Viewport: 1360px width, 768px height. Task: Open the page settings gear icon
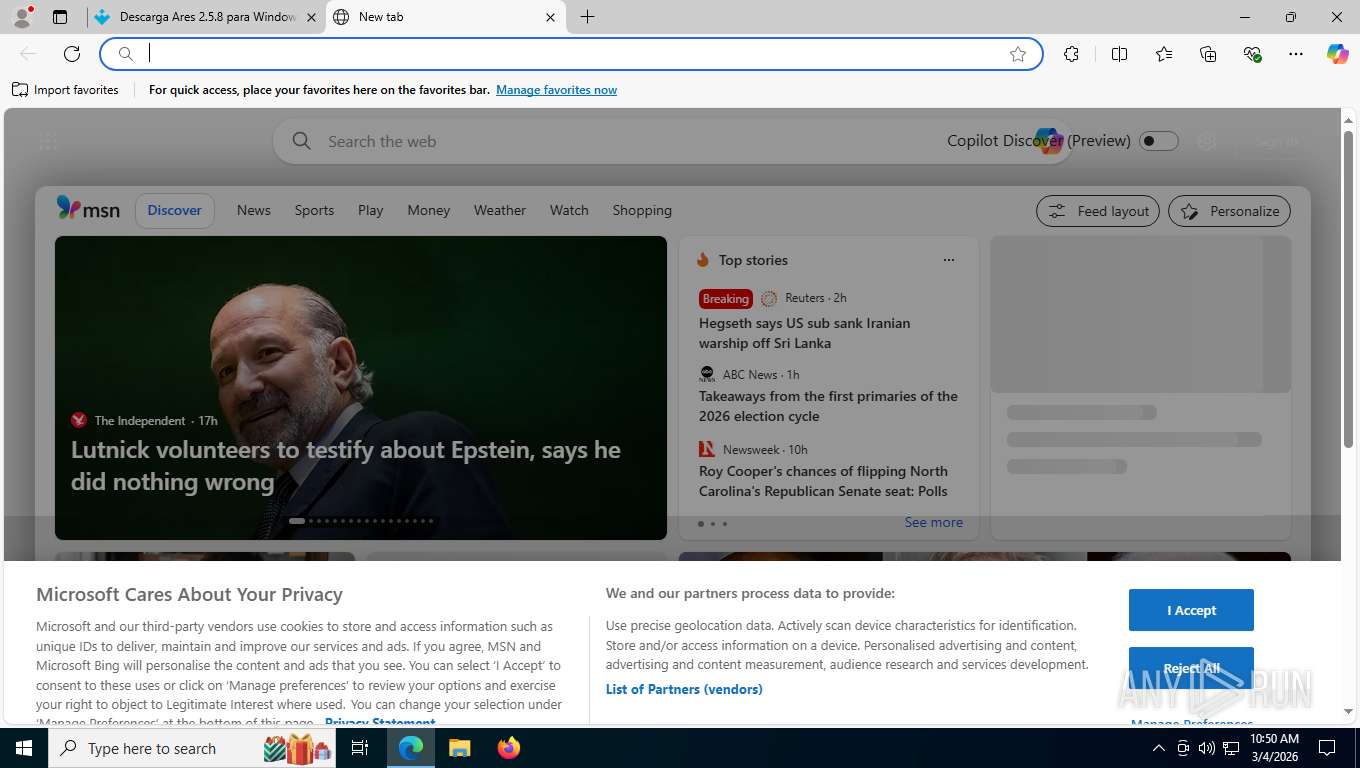(1207, 142)
